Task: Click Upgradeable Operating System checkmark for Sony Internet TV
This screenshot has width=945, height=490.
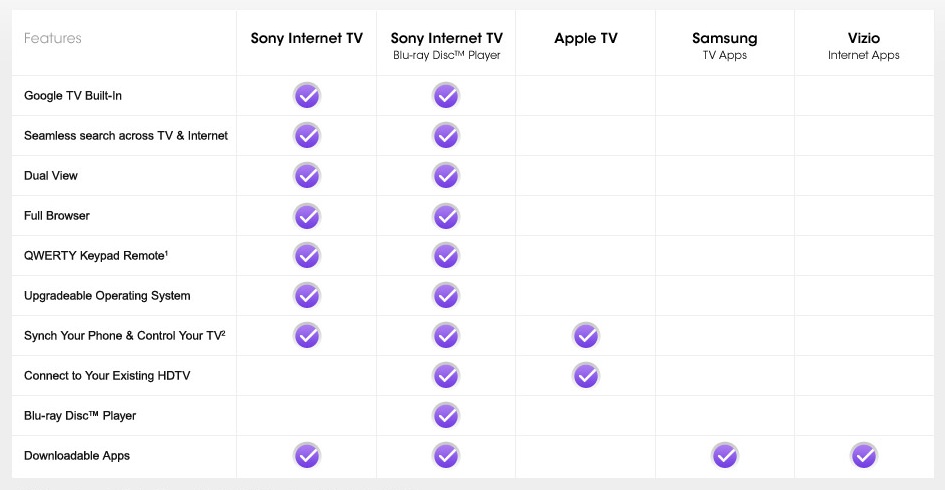Action: (307, 295)
